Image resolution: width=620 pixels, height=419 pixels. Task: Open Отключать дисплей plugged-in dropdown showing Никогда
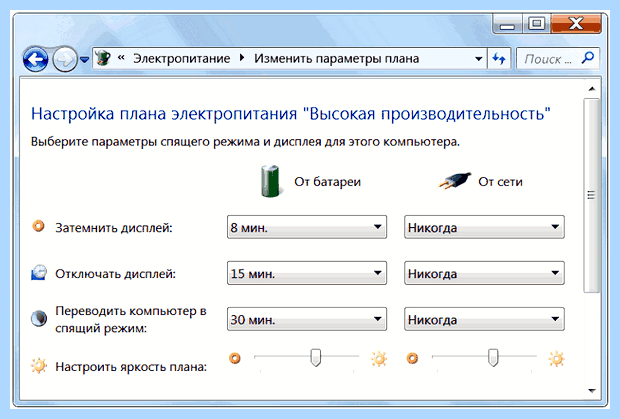[484, 273]
